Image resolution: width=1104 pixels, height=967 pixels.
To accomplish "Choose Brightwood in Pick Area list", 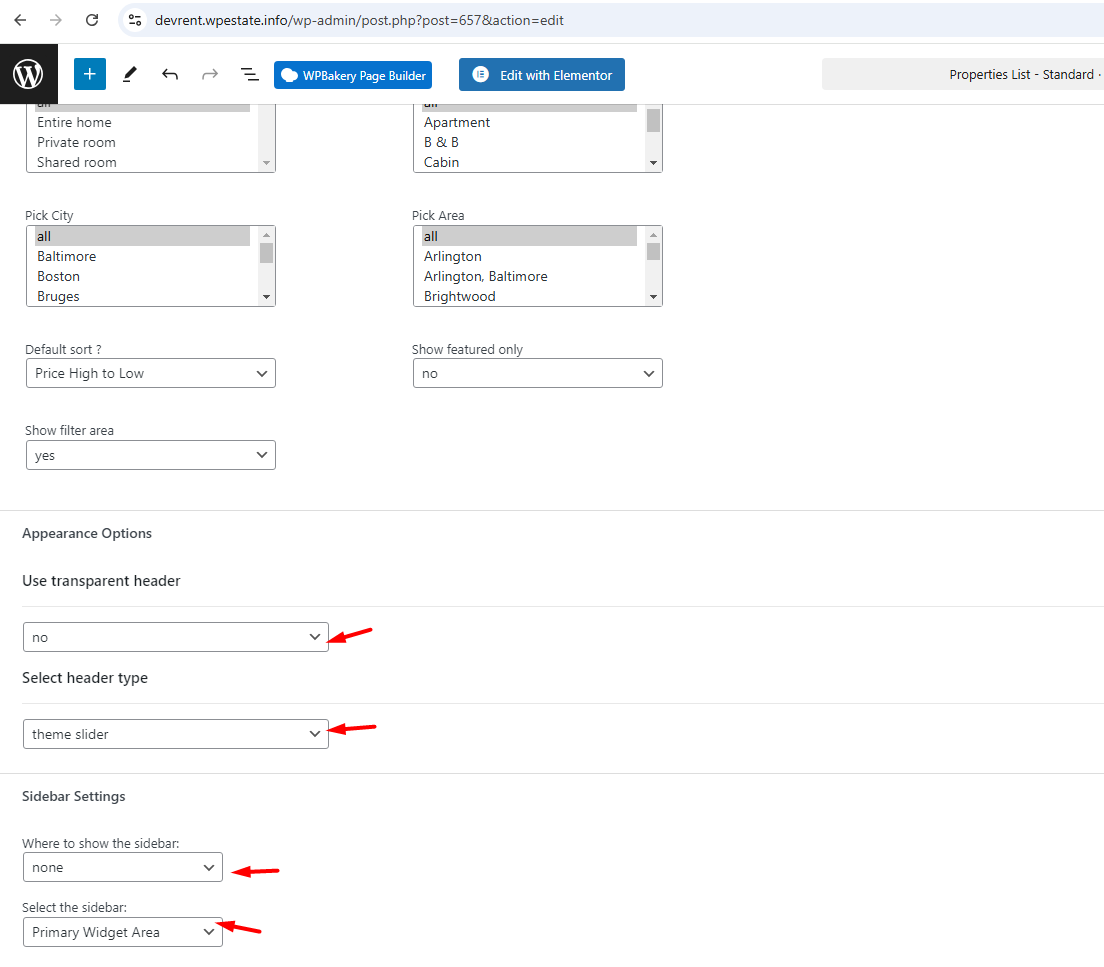I will point(459,296).
